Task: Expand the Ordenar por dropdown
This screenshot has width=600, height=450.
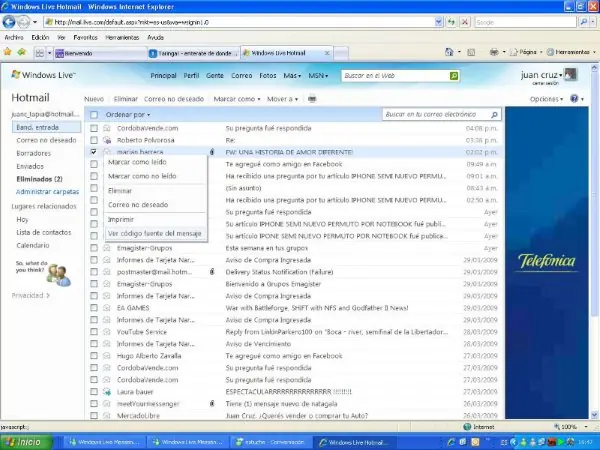Action: click(128, 114)
